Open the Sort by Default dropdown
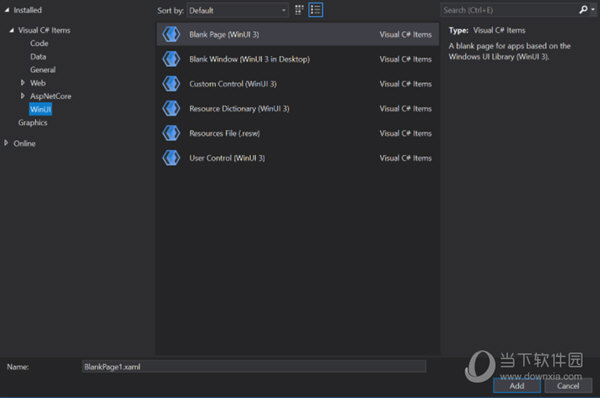Screen dimensions: 600x398 click(238, 10)
